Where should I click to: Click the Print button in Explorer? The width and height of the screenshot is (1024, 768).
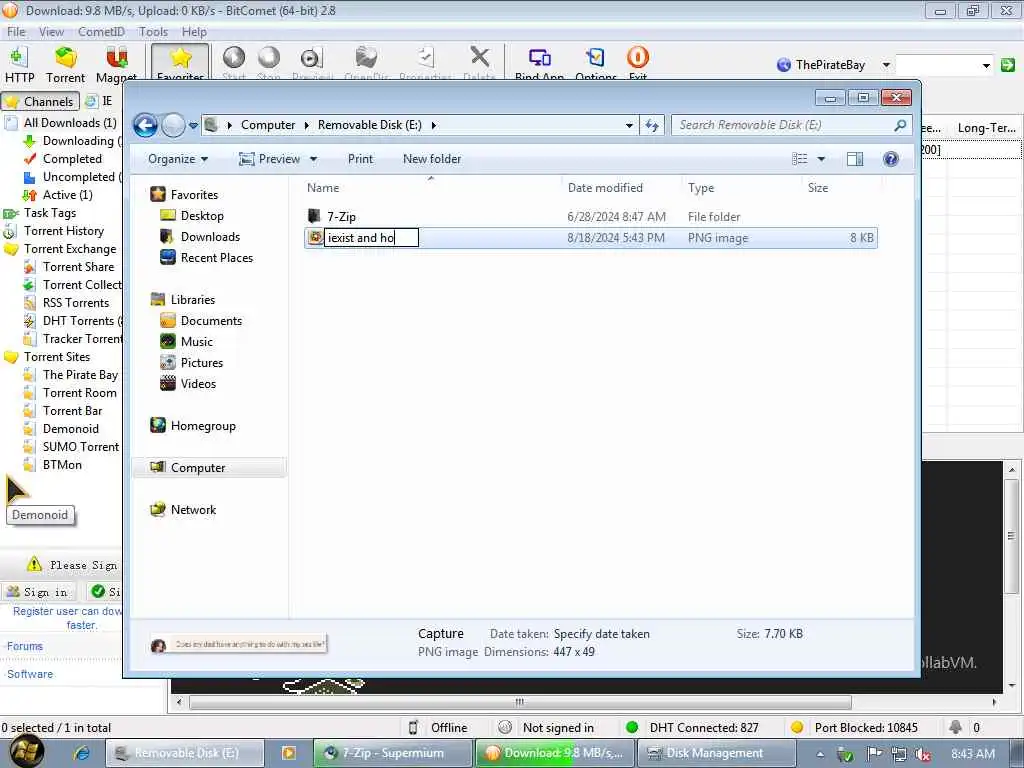tap(360, 159)
